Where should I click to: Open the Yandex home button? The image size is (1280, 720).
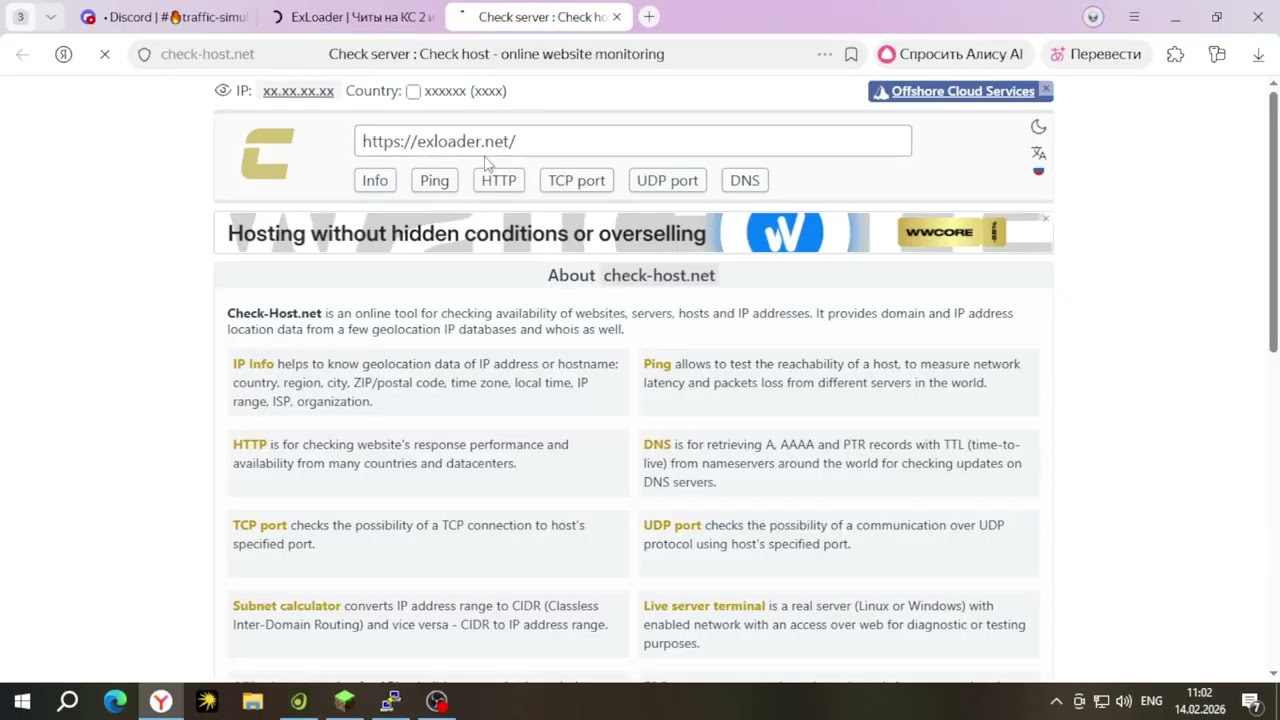64,55
